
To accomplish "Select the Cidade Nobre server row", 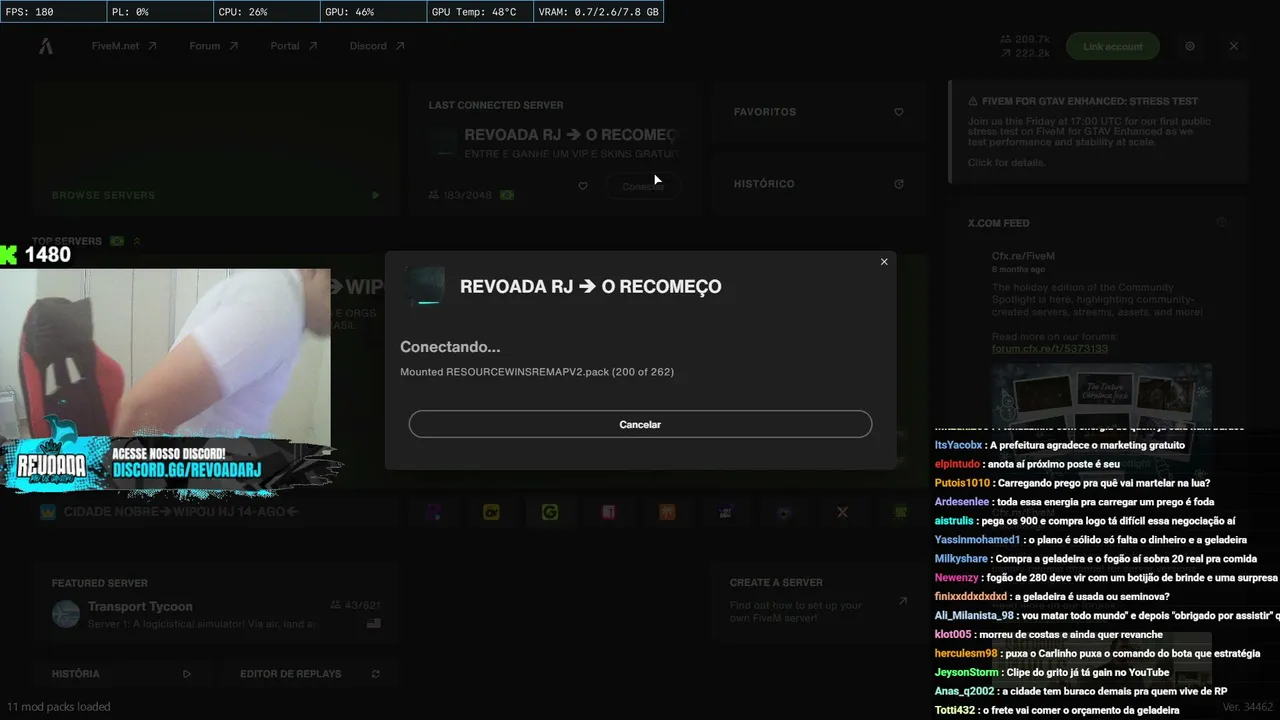I will pos(216,512).
